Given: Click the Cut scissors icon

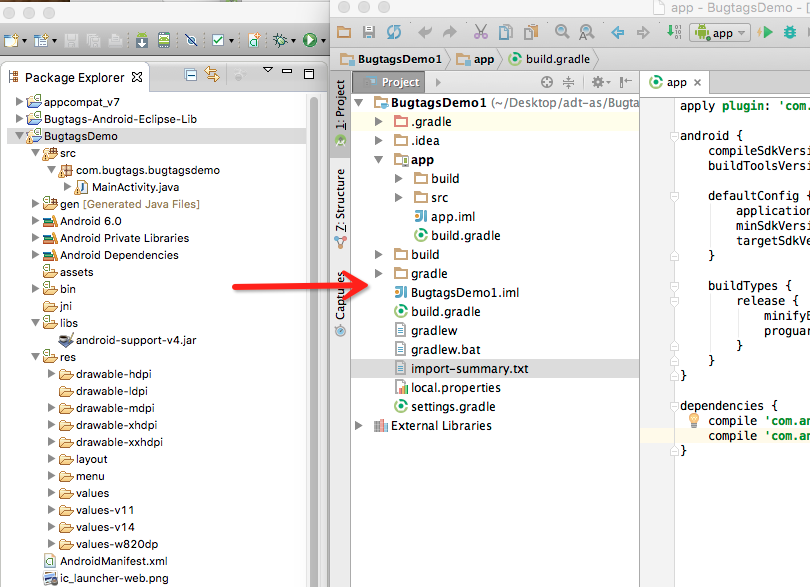Looking at the screenshot, I should tap(481, 33).
